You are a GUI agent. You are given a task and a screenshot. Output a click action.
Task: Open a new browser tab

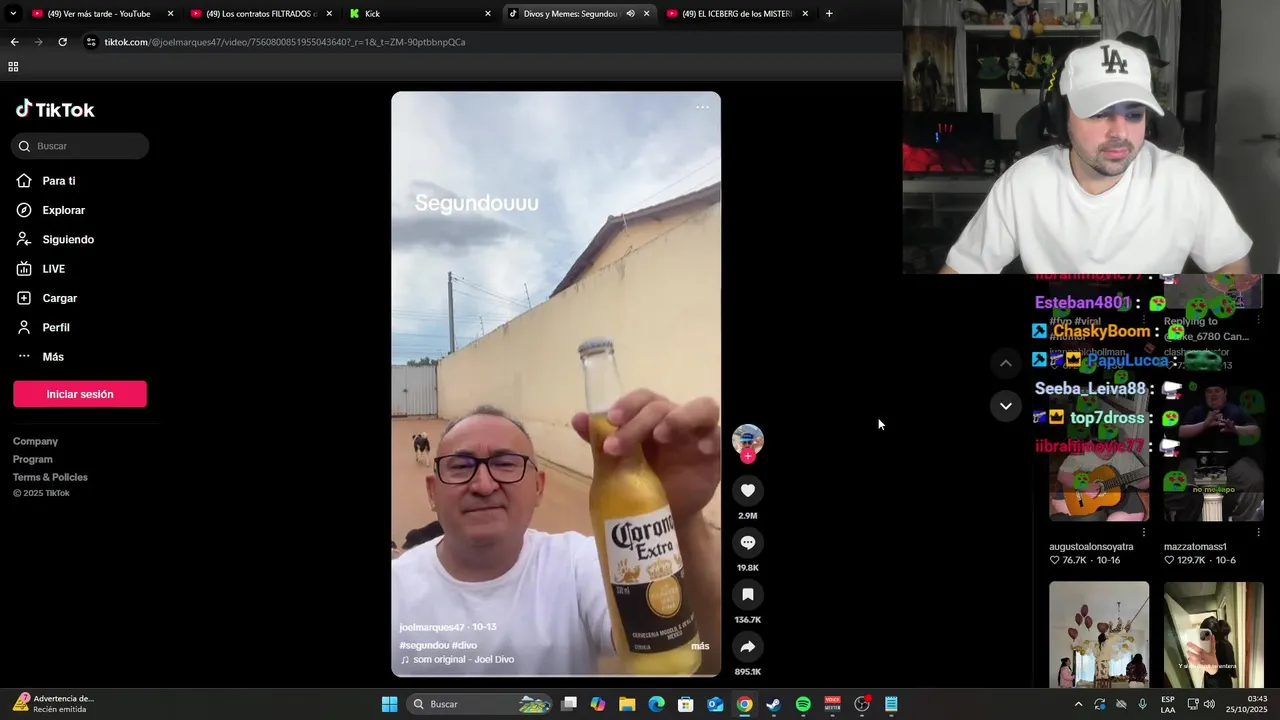point(829,14)
